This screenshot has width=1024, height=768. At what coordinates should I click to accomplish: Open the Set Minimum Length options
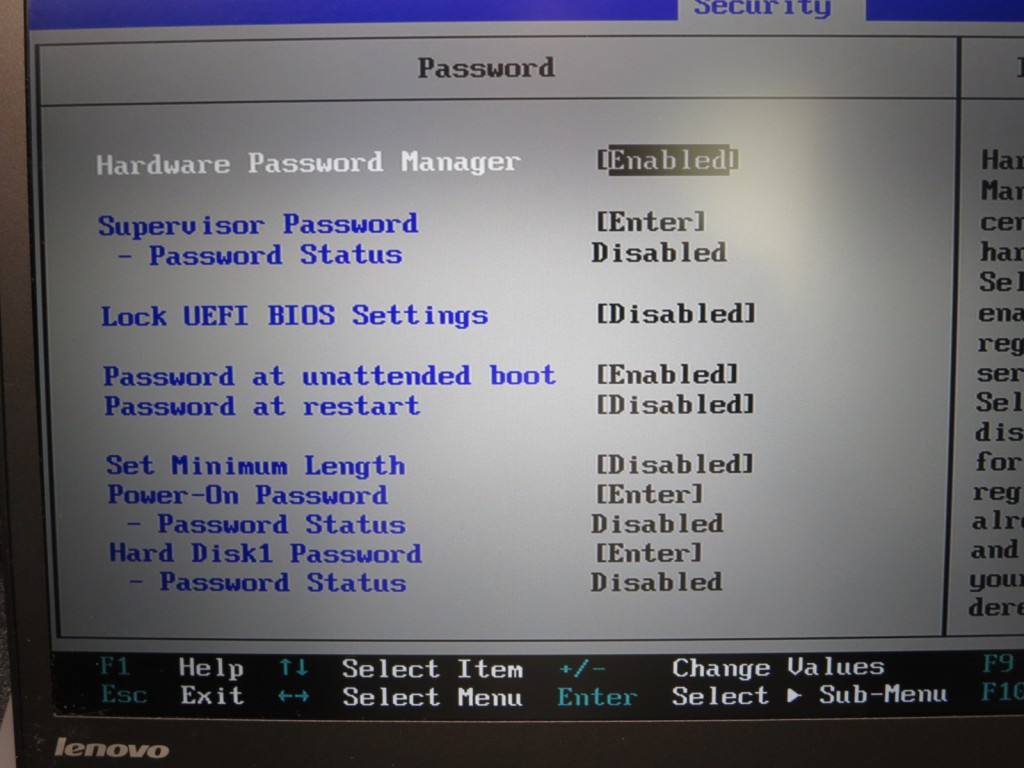click(675, 464)
